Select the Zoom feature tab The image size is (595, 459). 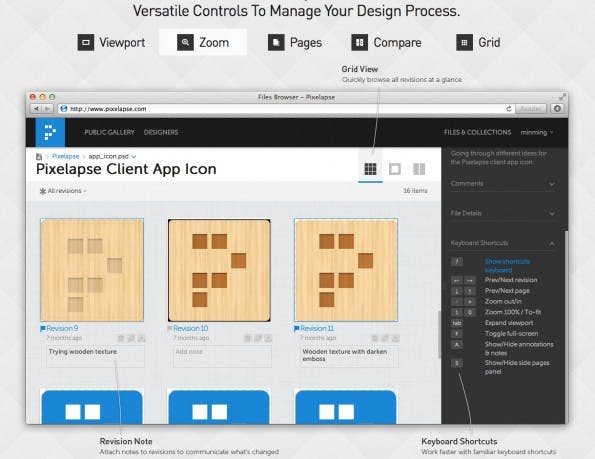click(x=203, y=42)
